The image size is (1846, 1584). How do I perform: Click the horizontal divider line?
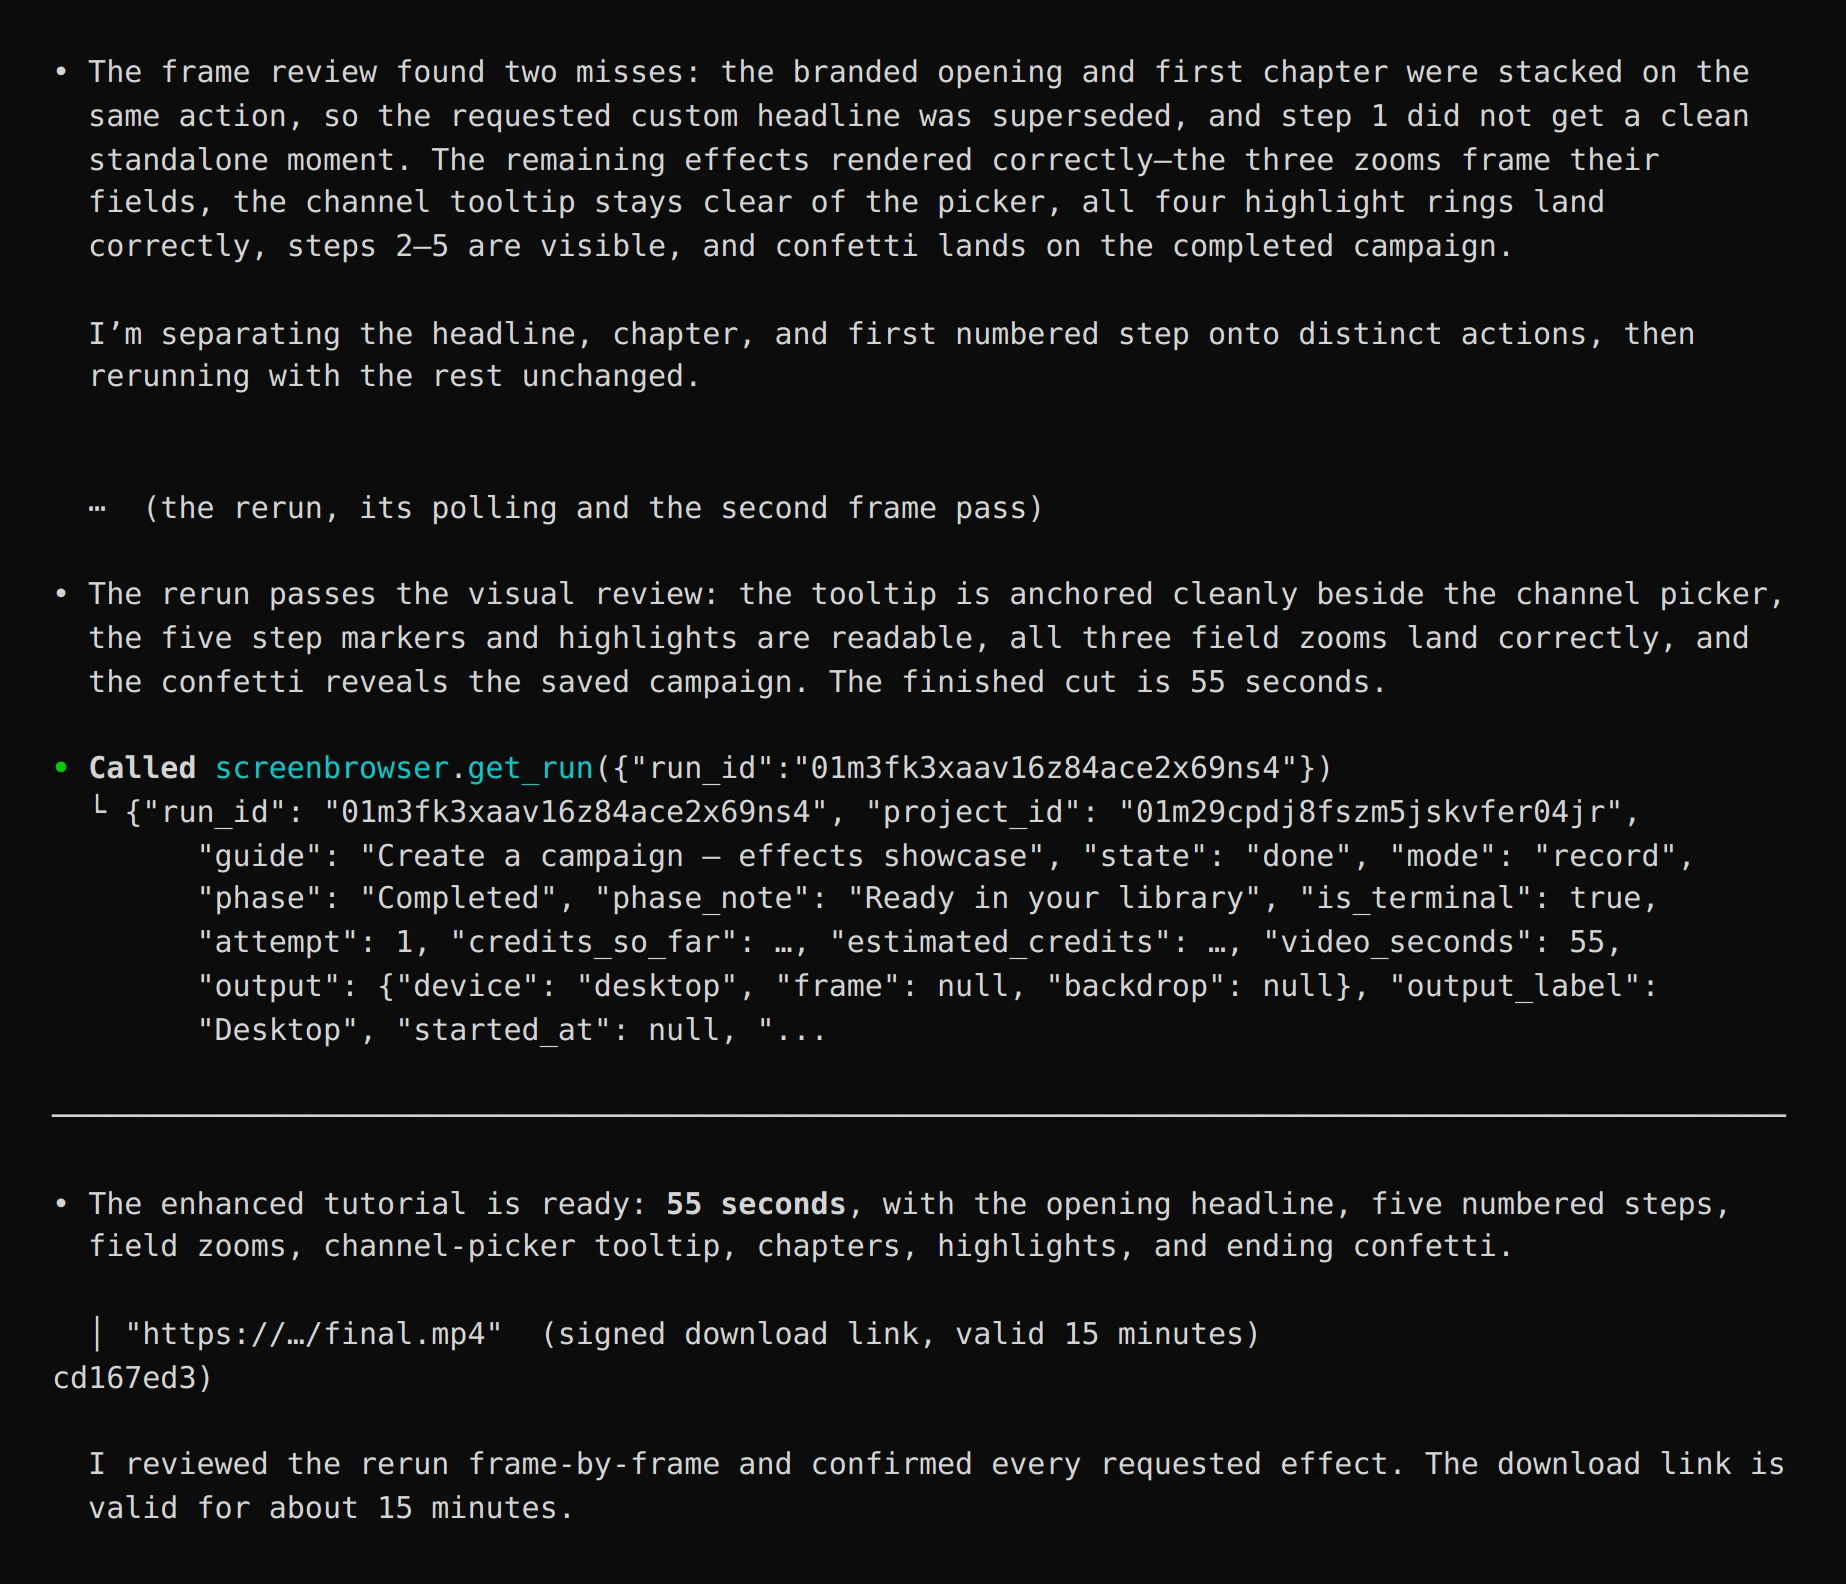click(919, 1115)
